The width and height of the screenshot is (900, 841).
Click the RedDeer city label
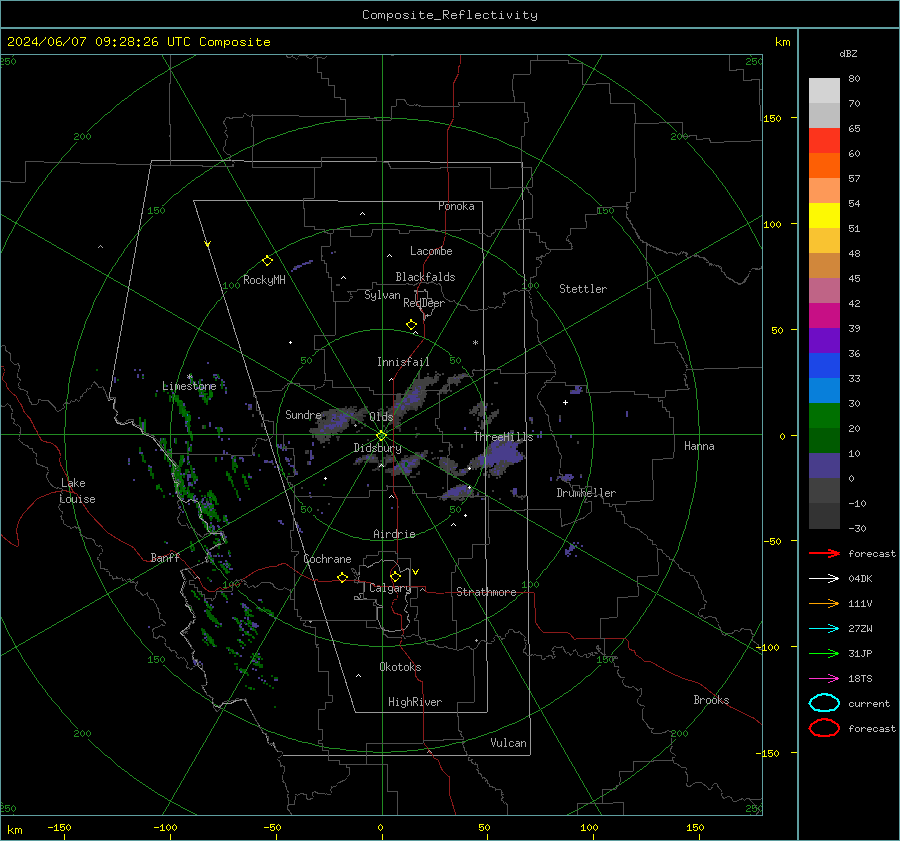click(x=424, y=303)
